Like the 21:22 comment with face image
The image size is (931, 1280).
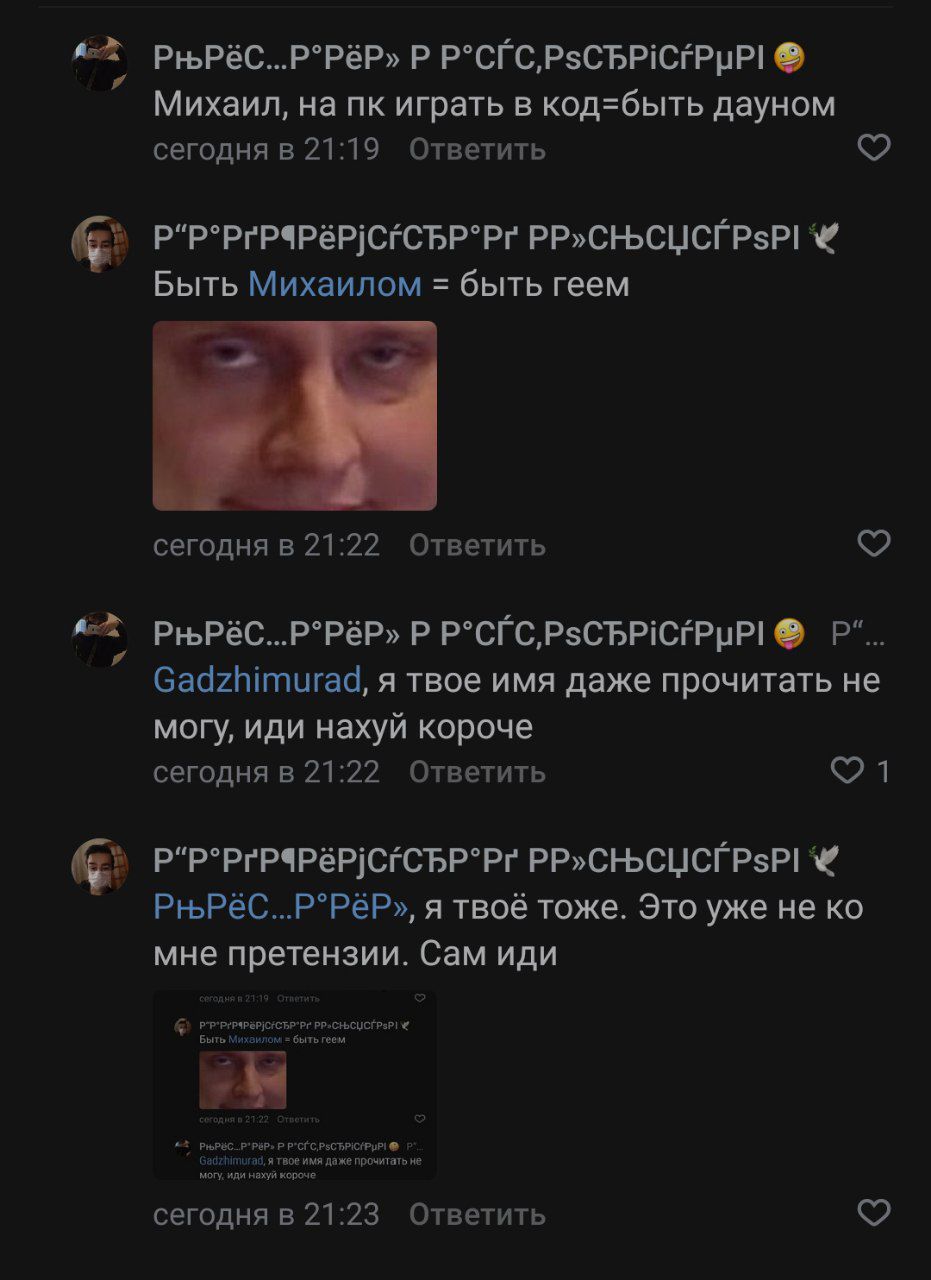(x=874, y=543)
